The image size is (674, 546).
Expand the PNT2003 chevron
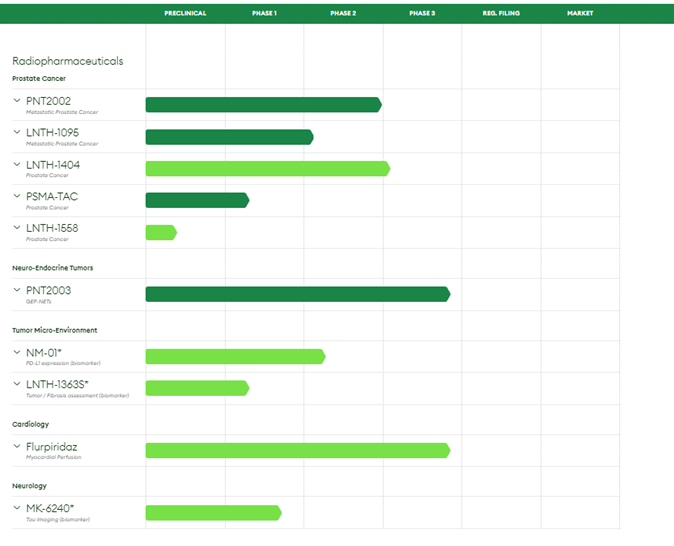coord(17,291)
